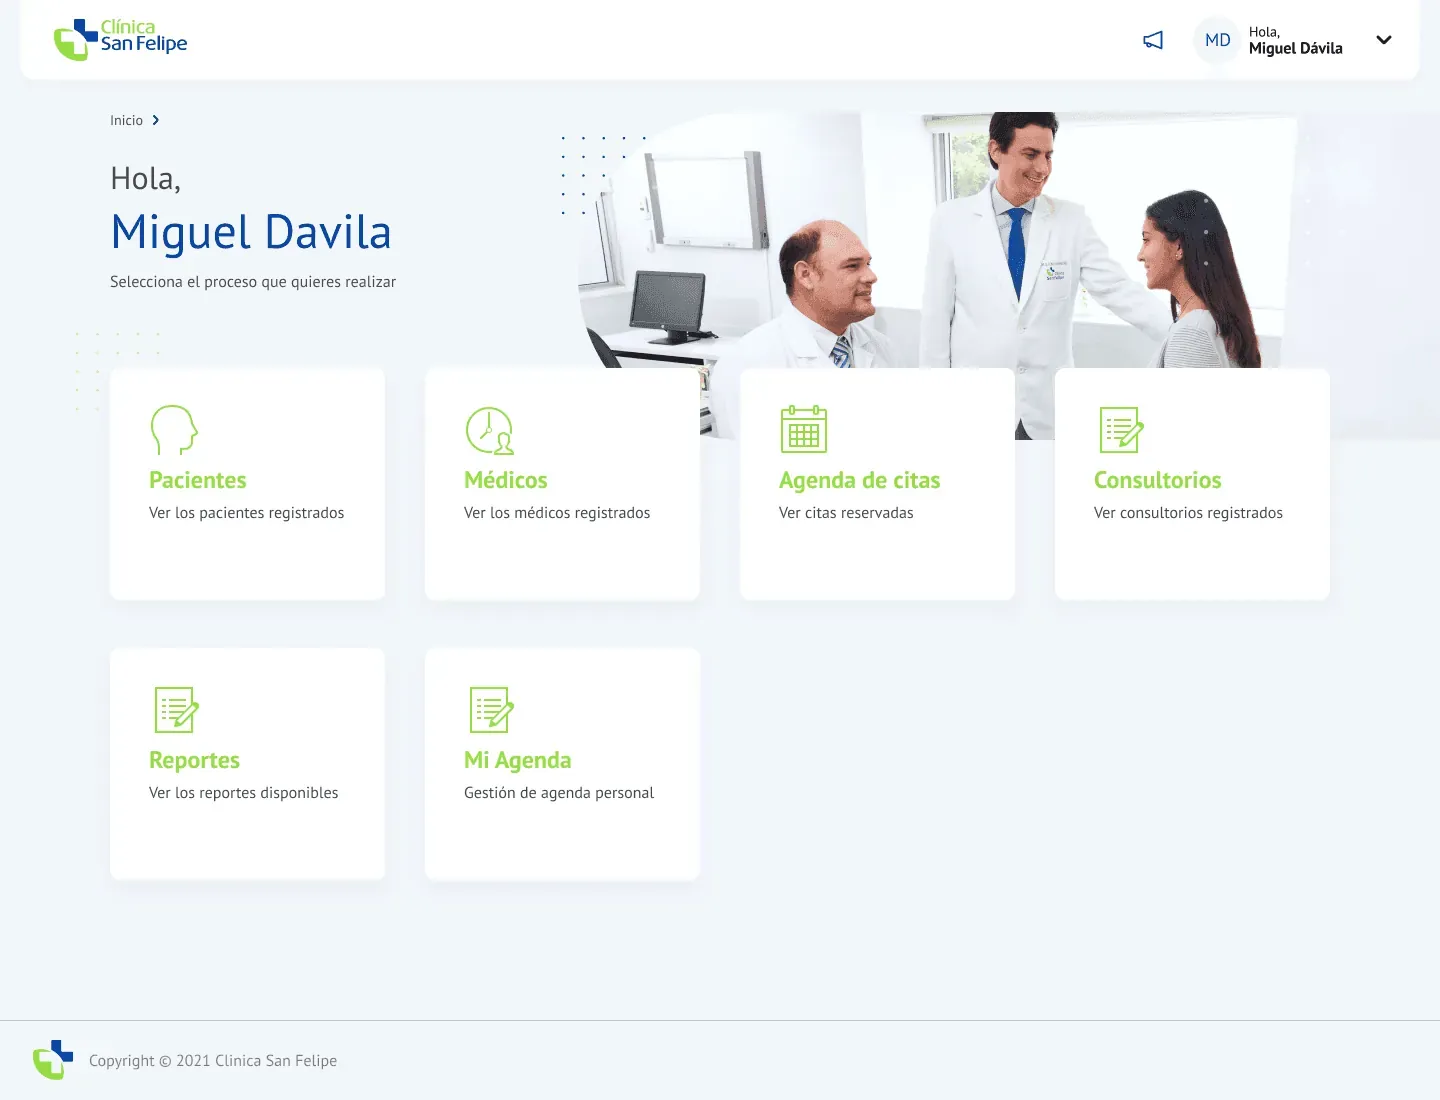Click the Agenda de citas calendar icon

coord(803,429)
